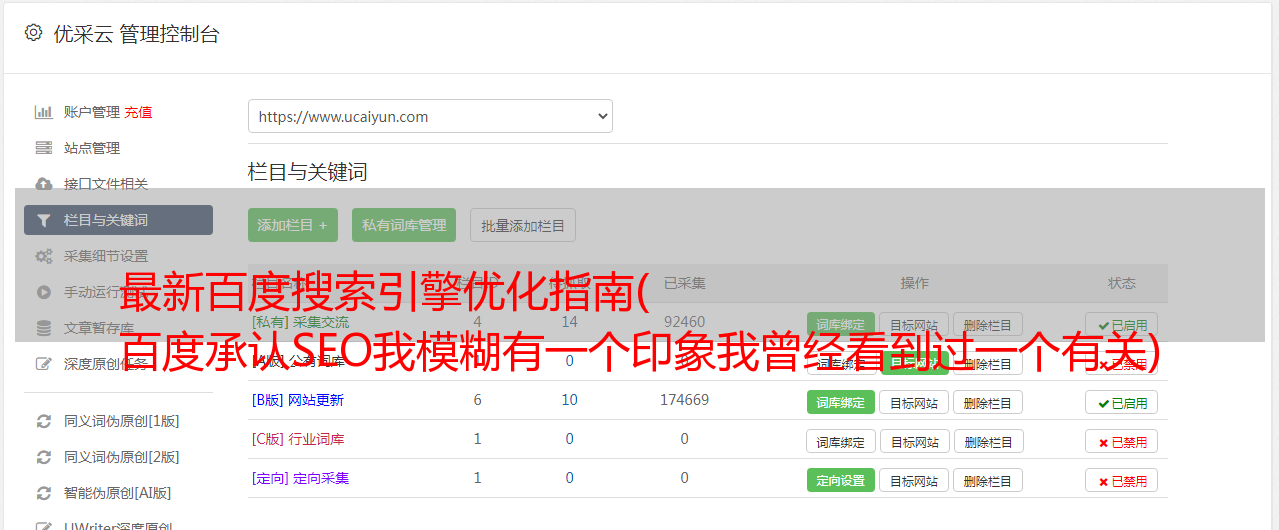1279x530 pixels.
Task: Click the cloud upload icon of 接口文件相关
Action: [x=43, y=184]
